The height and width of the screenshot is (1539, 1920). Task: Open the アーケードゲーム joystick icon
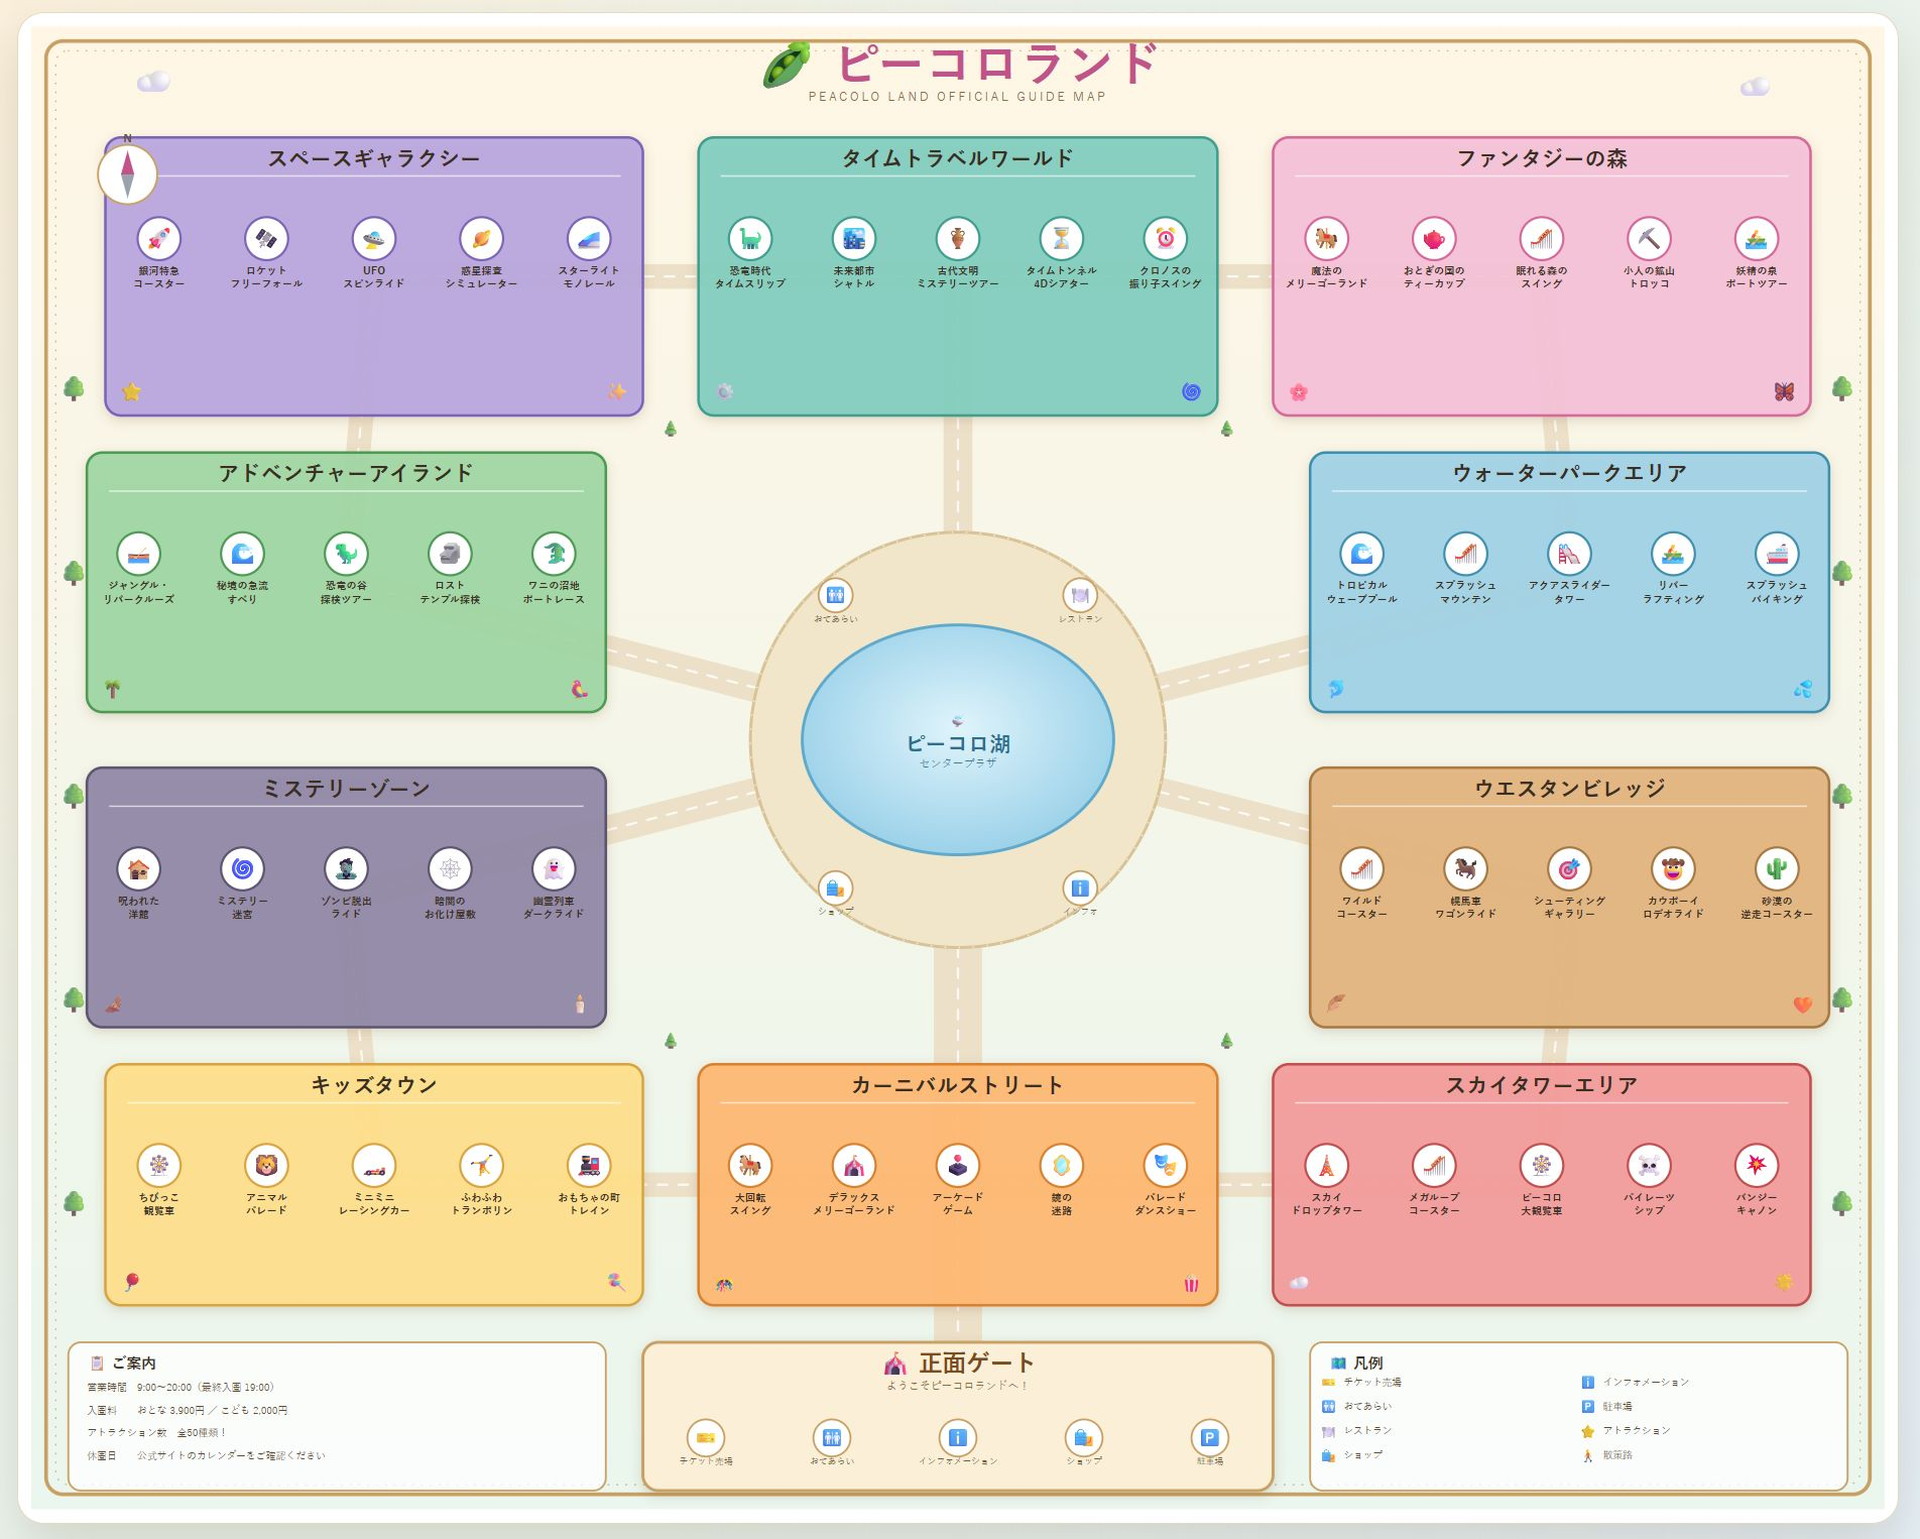[x=958, y=1165]
